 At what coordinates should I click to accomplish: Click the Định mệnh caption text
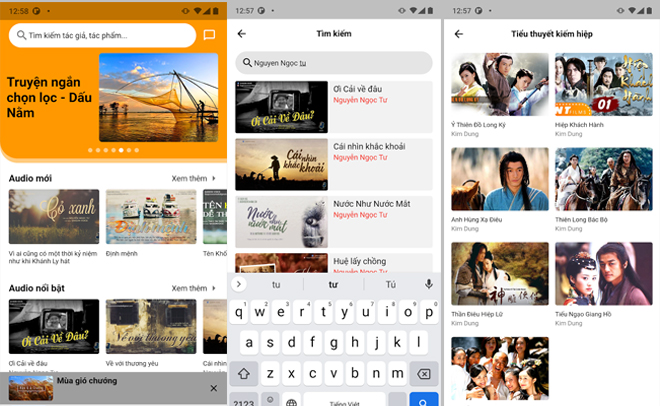pos(122,253)
